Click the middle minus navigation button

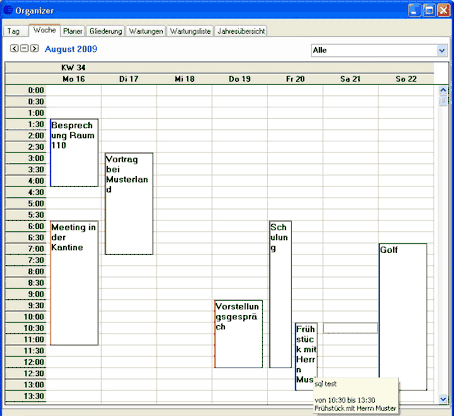(x=24, y=48)
